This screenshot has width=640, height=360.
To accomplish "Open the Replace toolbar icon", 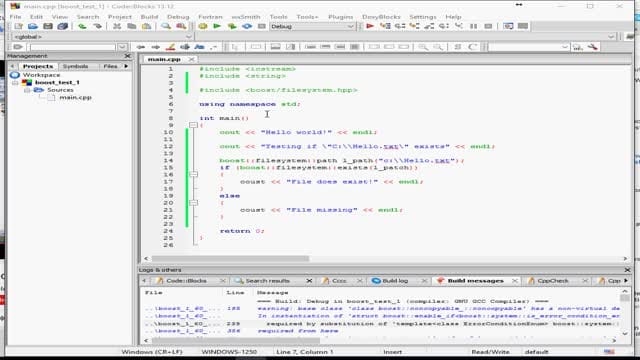I will click(181, 26).
